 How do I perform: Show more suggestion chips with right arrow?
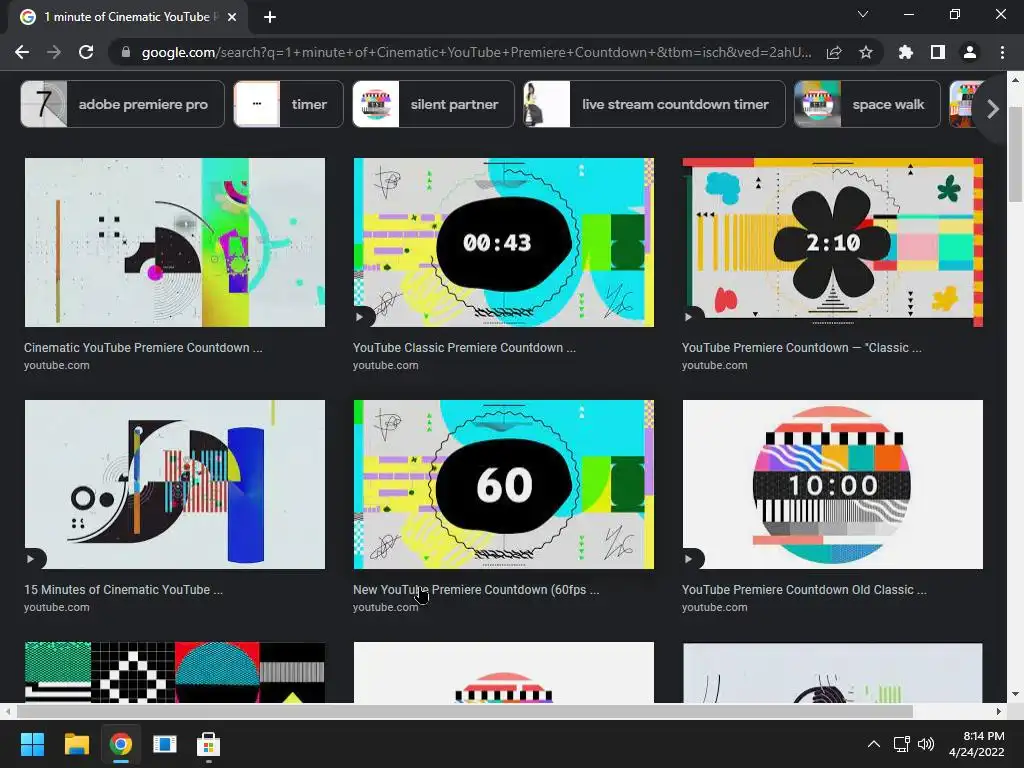[x=993, y=109]
